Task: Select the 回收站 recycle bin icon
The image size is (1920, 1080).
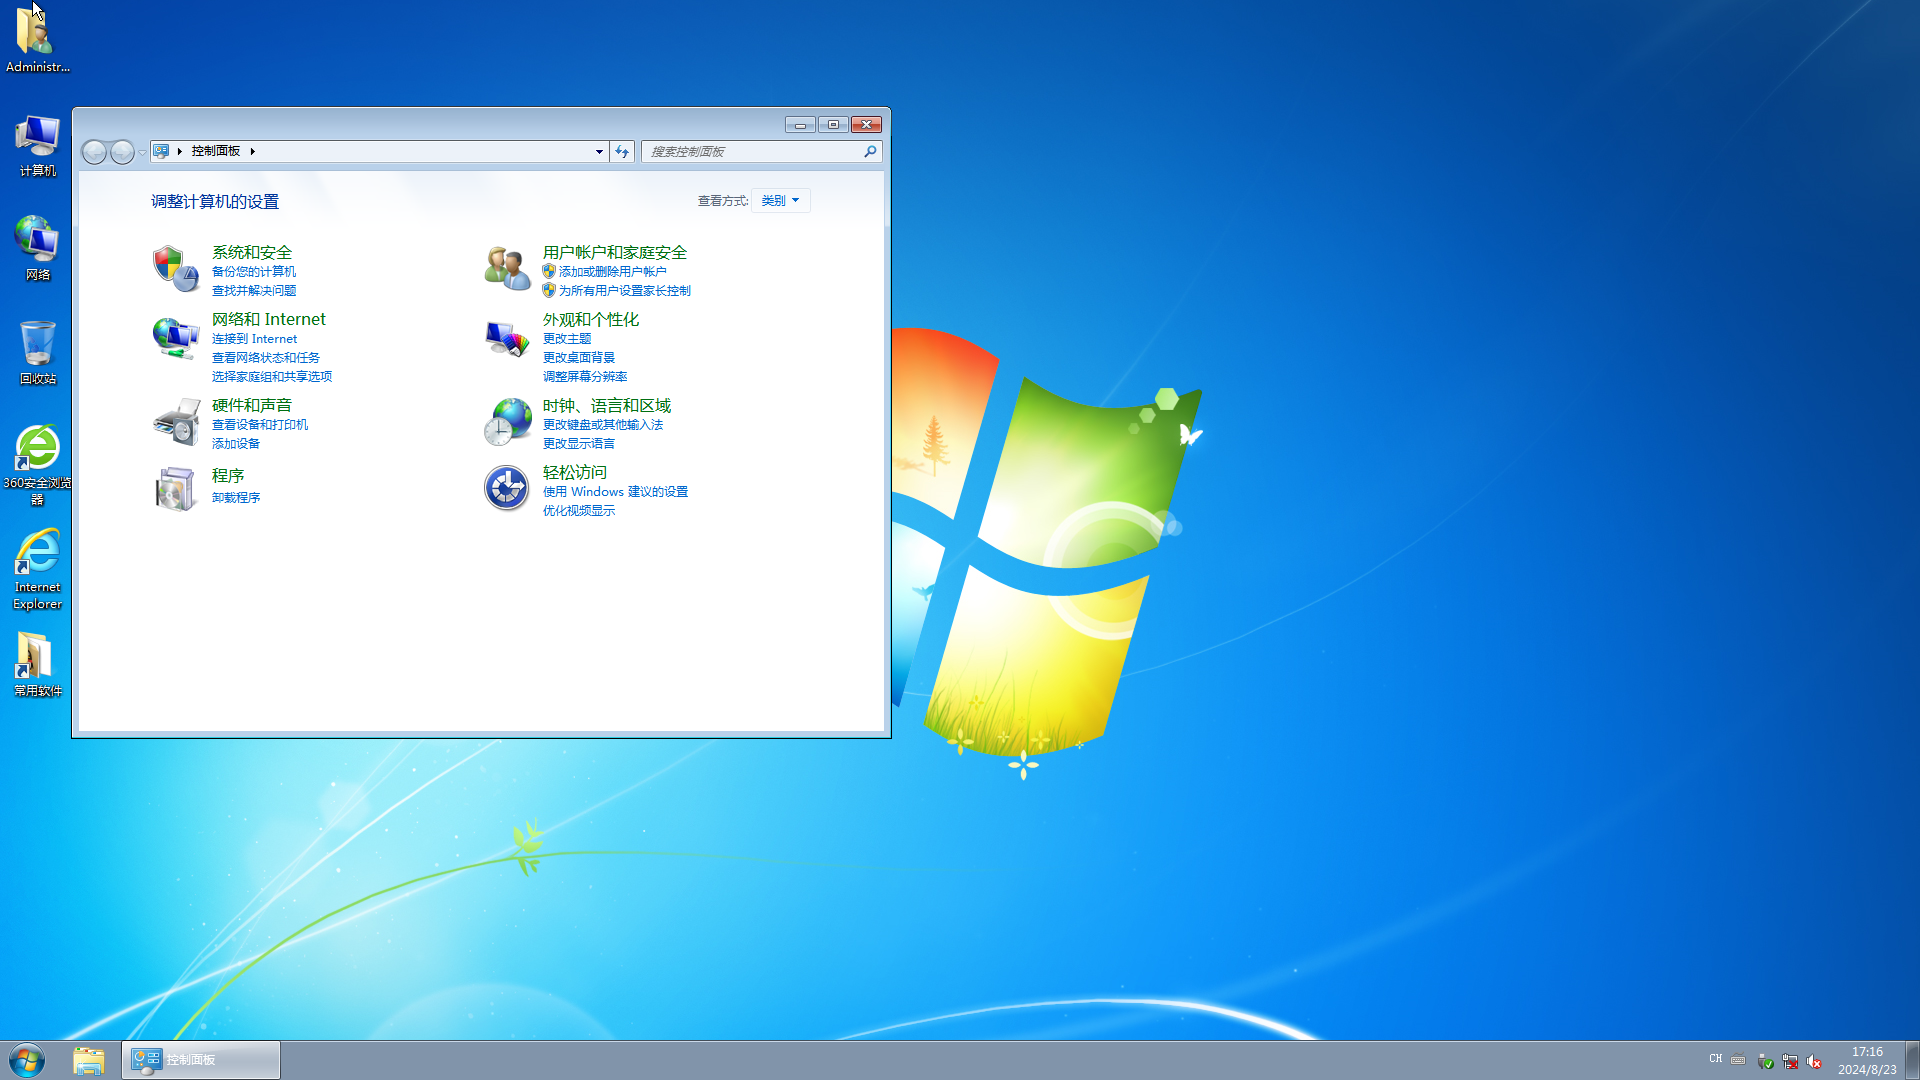Action: point(38,353)
